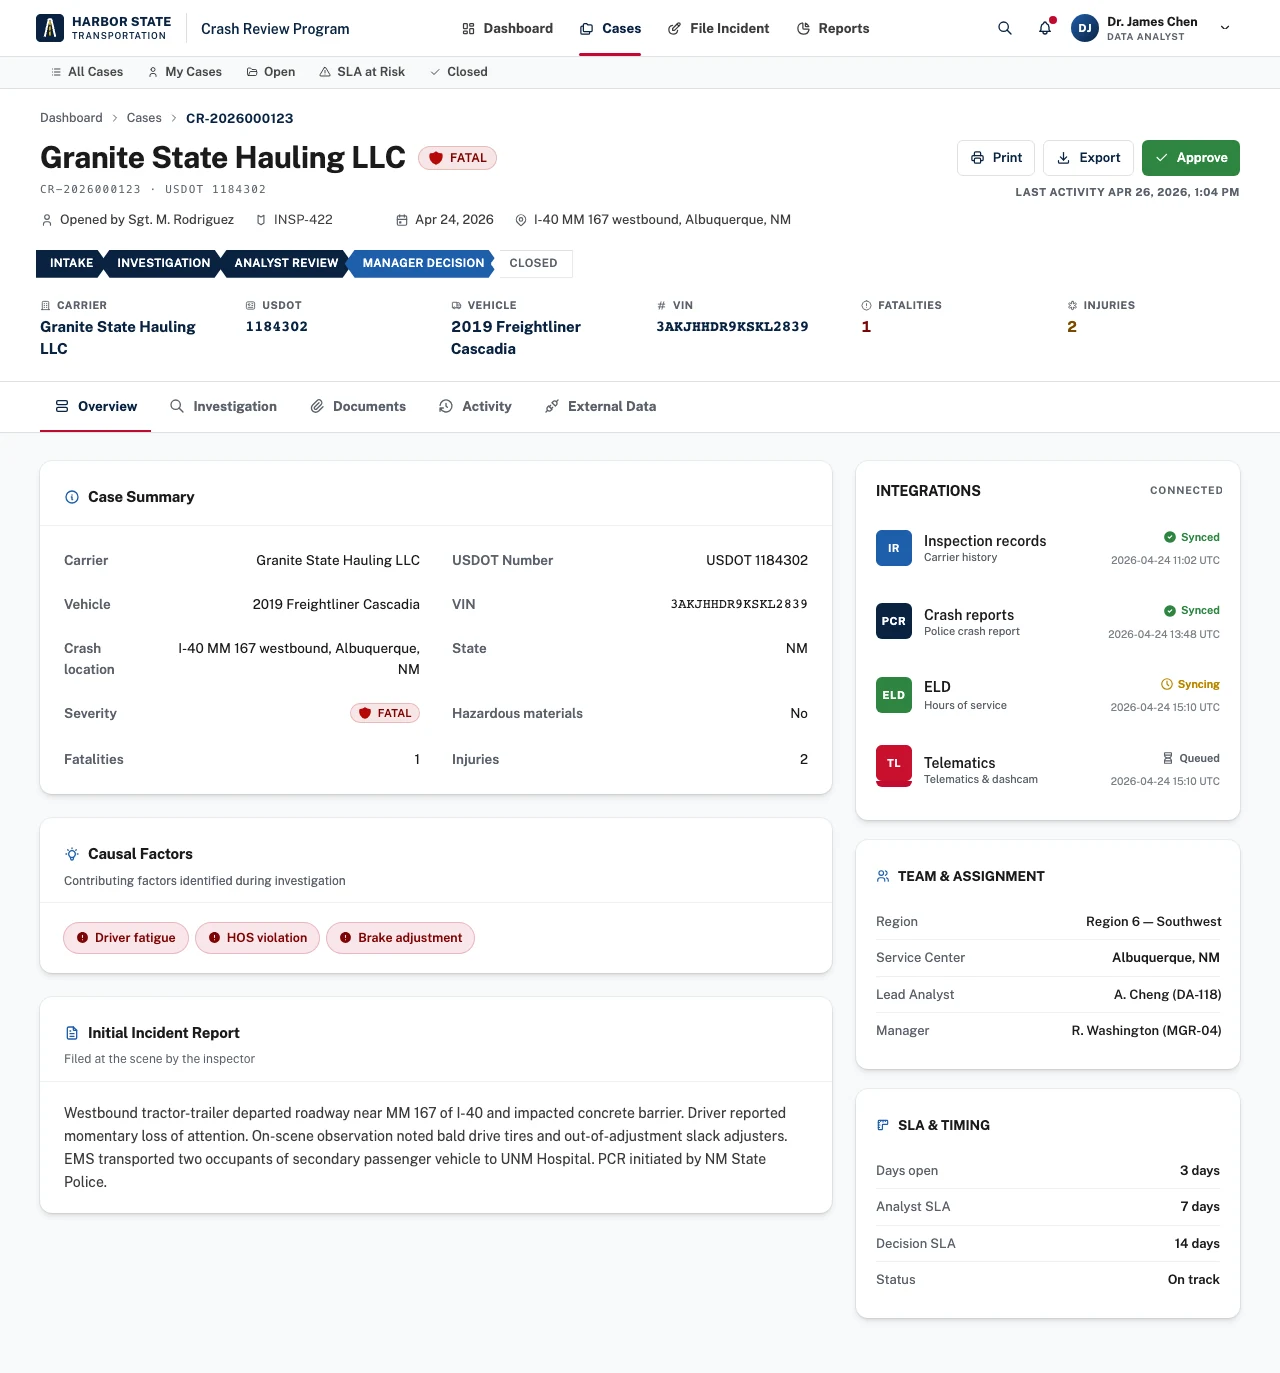
Task: Print the case report
Action: coord(996,158)
